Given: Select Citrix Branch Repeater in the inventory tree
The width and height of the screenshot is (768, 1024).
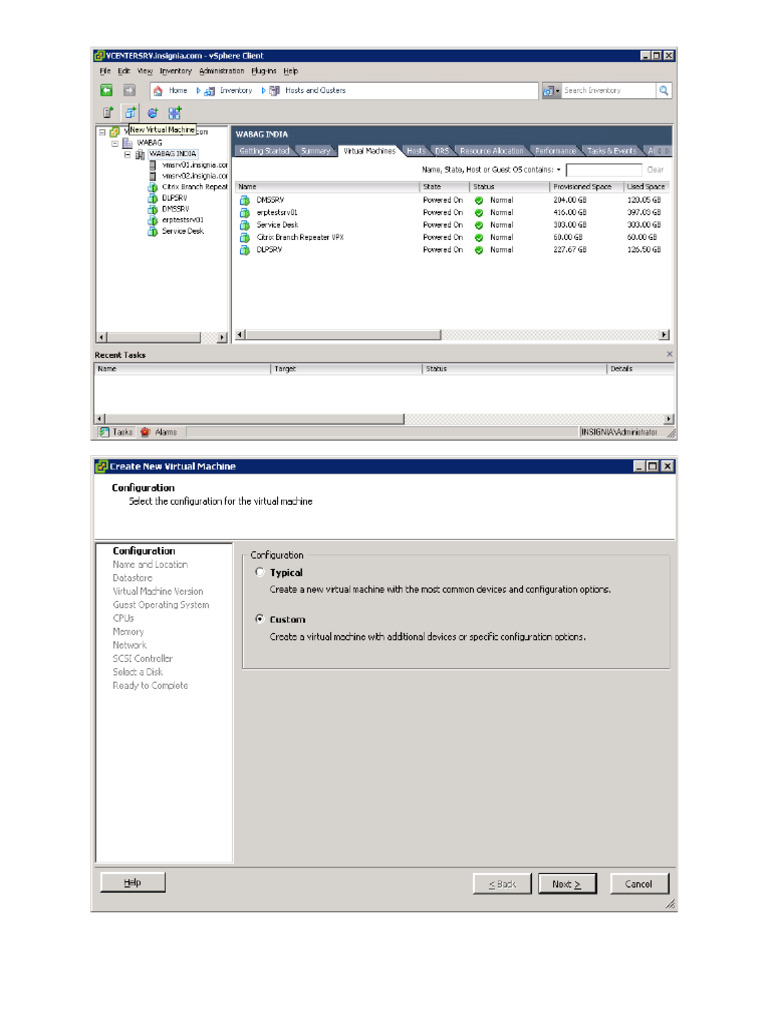Looking at the screenshot, I should click(195, 187).
